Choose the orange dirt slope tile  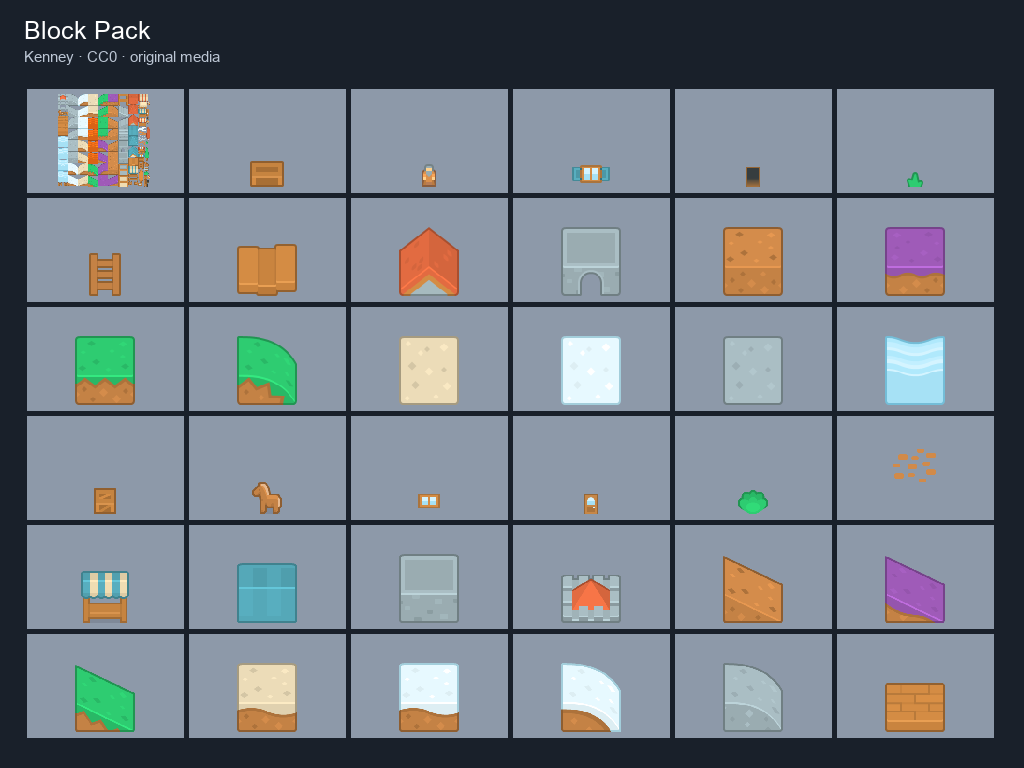pyautogui.click(x=753, y=590)
